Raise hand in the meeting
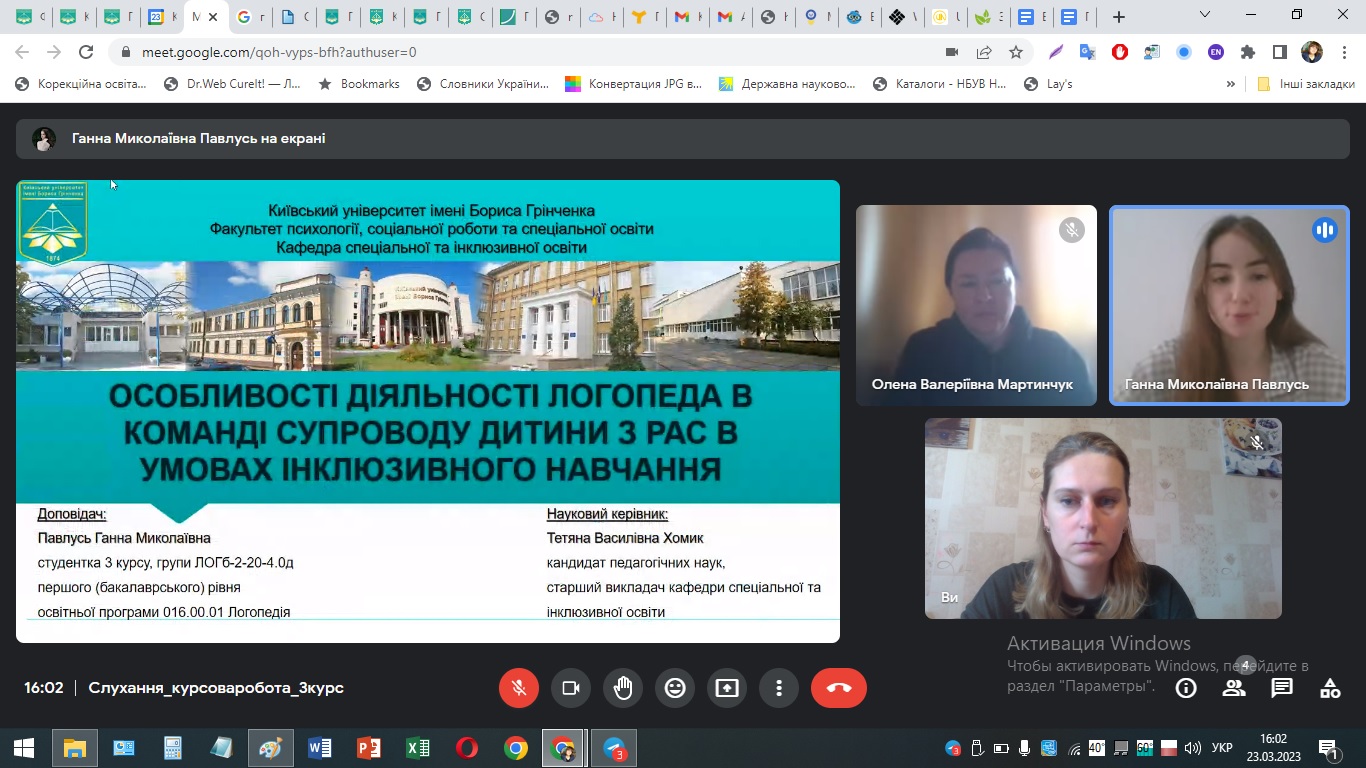The width and height of the screenshot is (1366, 768). pos(623,688)
